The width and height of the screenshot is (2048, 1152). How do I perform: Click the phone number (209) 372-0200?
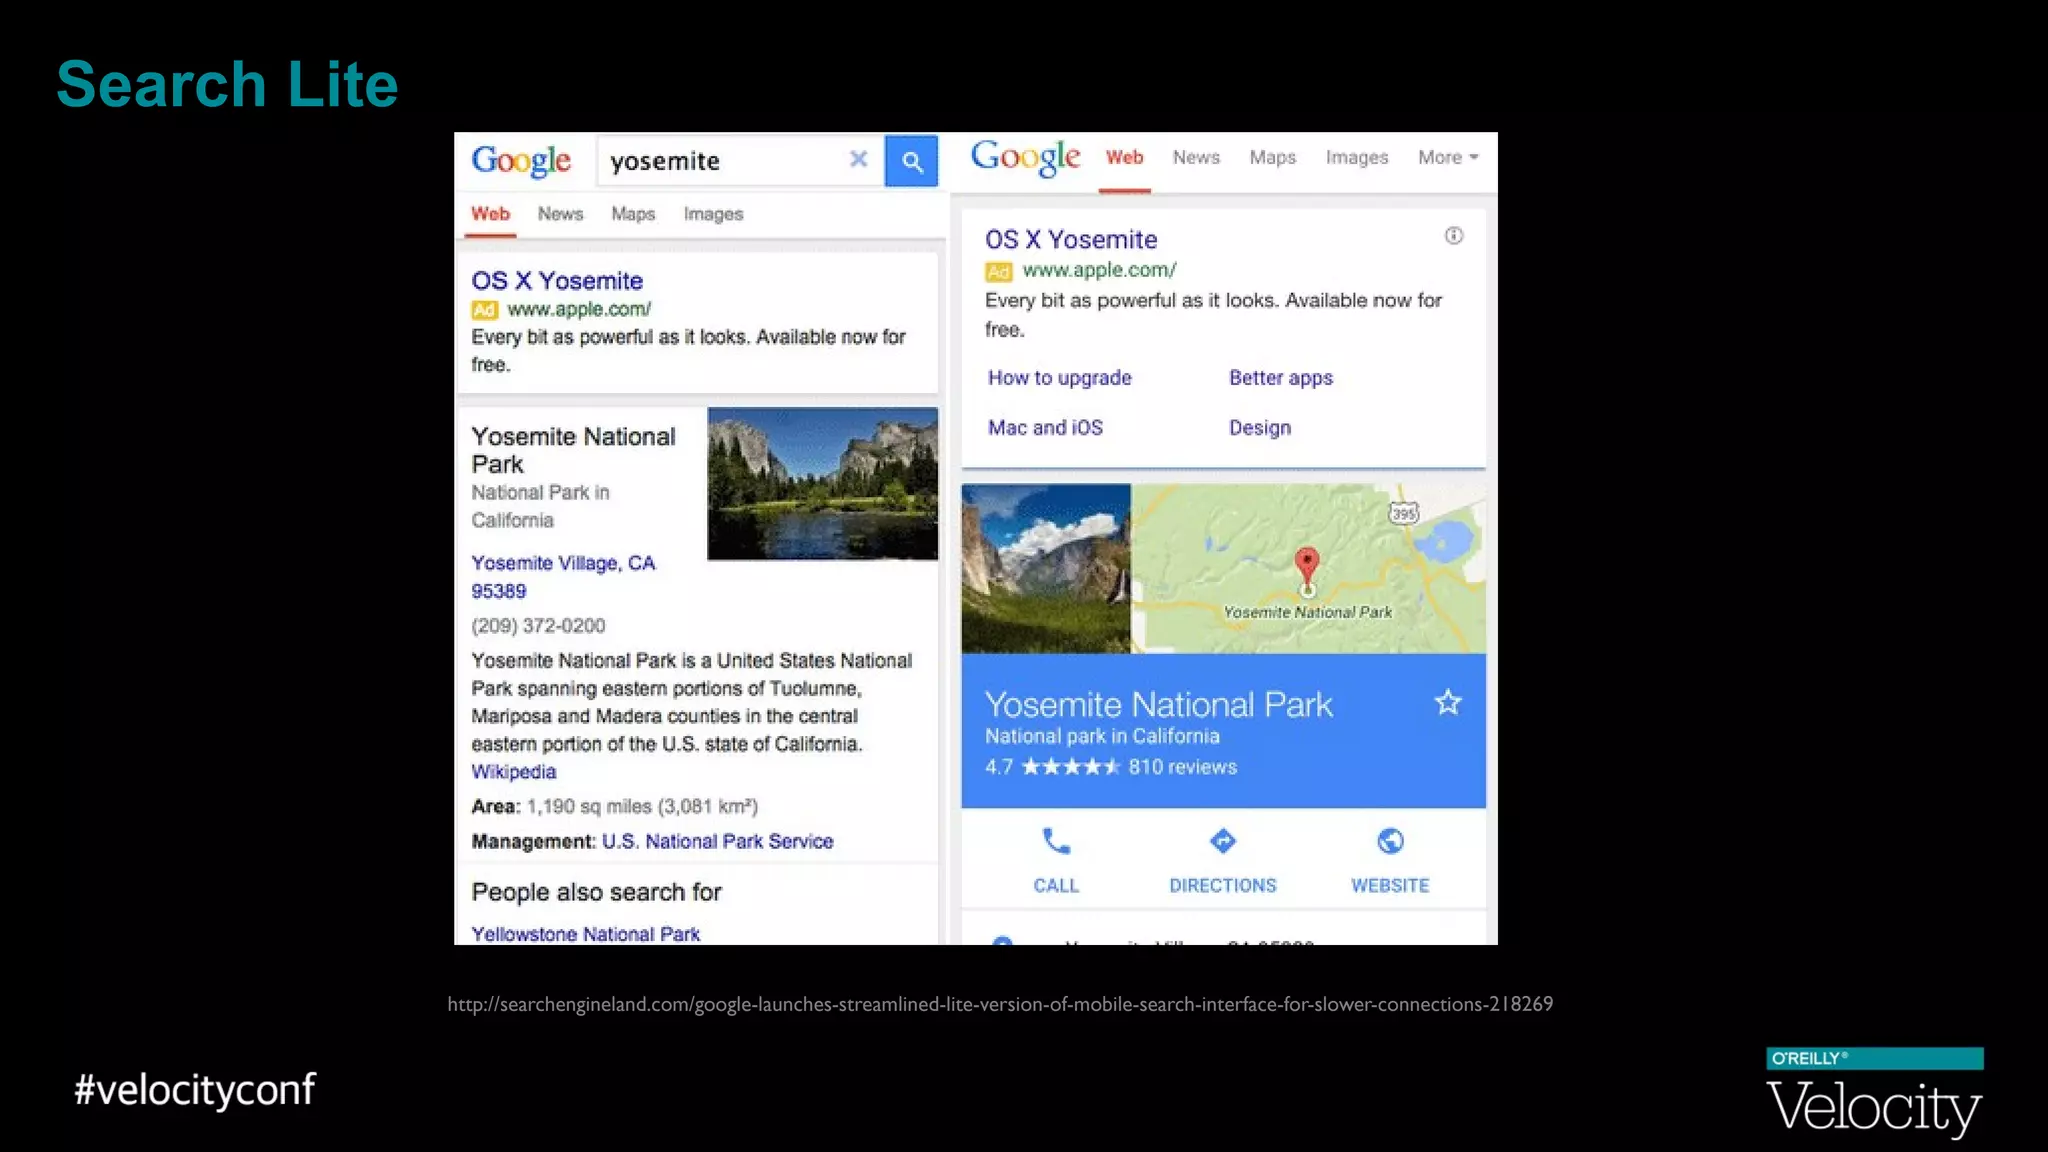538,626
